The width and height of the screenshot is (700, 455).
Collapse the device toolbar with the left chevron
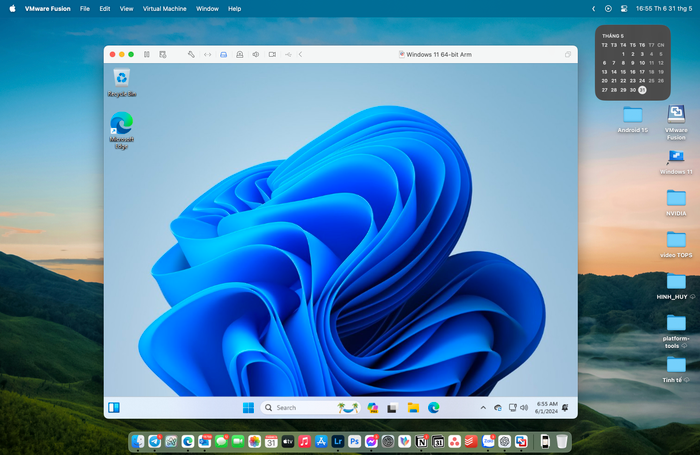300,54
